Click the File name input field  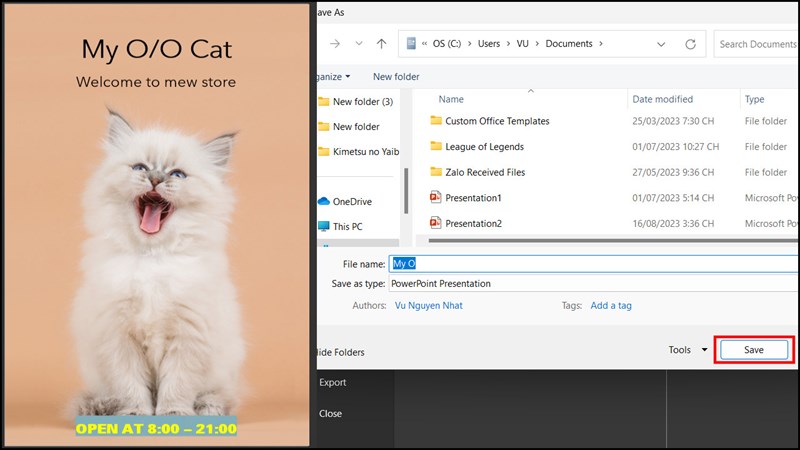click(594, 264)
